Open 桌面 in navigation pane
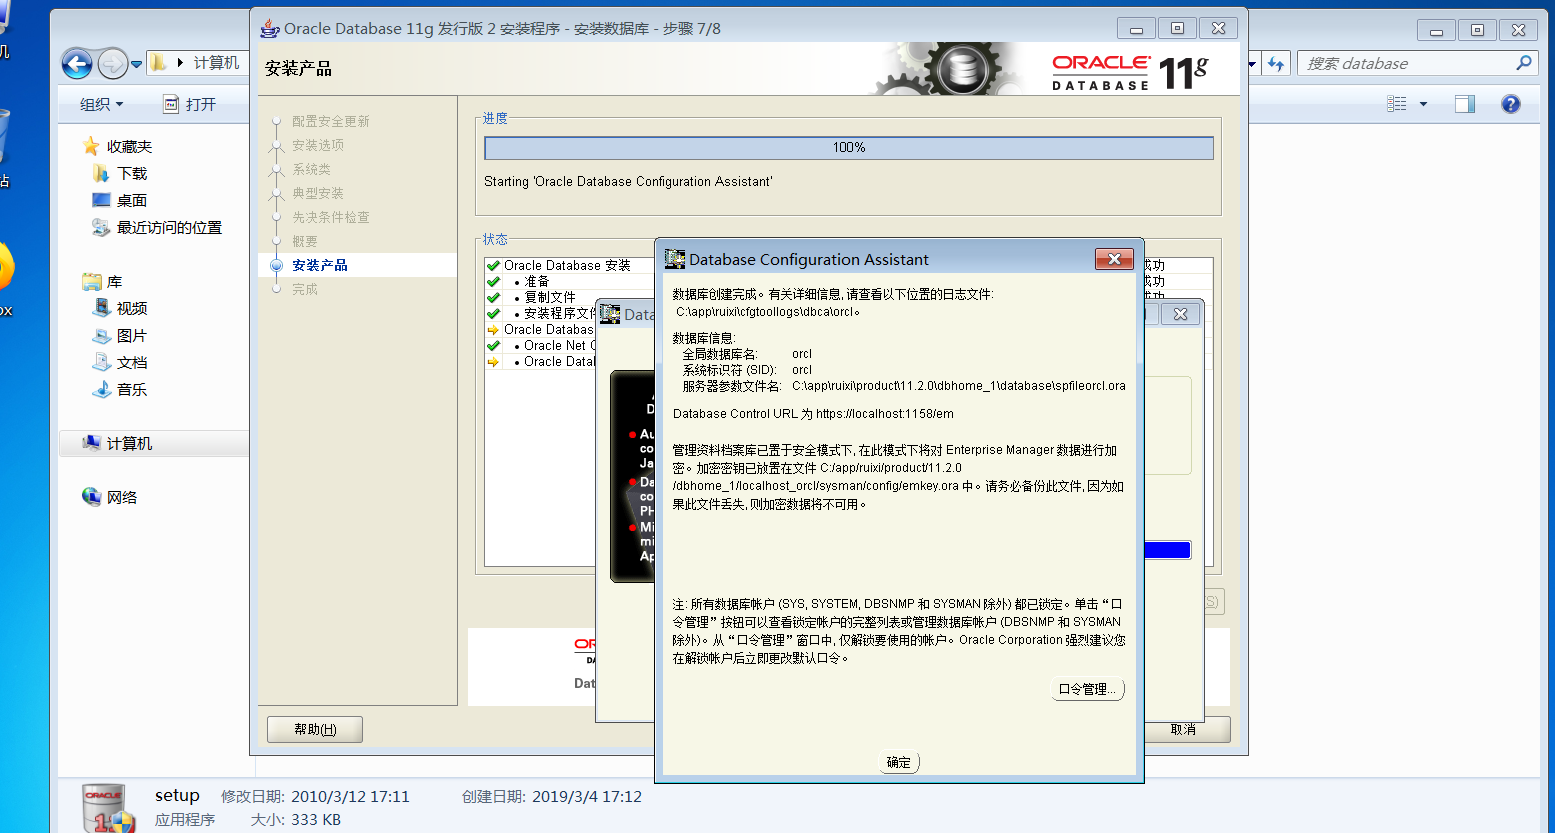 click(132, 200)
